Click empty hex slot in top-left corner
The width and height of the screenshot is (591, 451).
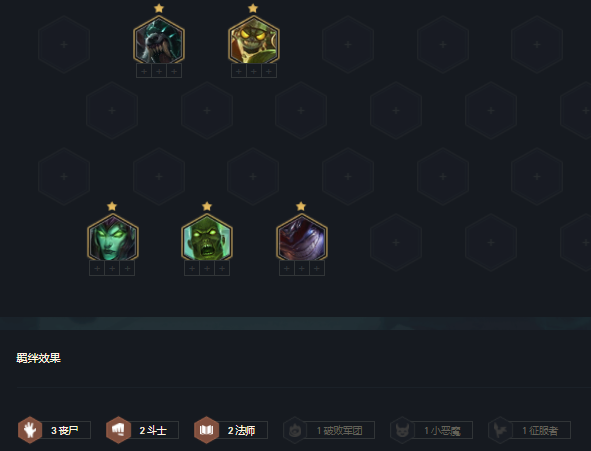[x=64, y=44]
